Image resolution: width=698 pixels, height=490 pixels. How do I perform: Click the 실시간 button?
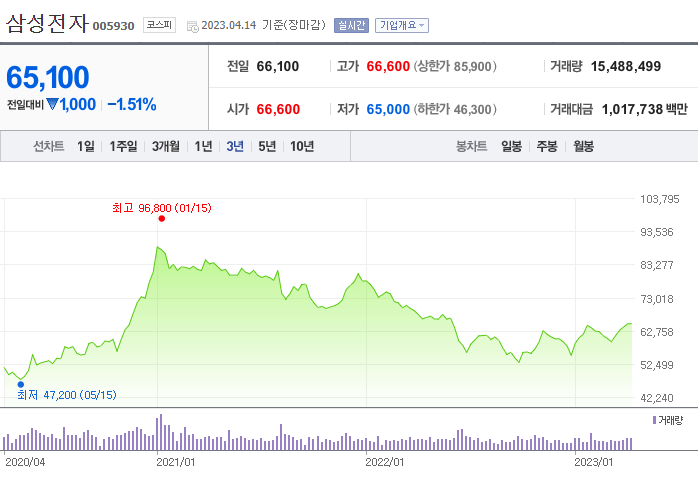coord(351,25)
